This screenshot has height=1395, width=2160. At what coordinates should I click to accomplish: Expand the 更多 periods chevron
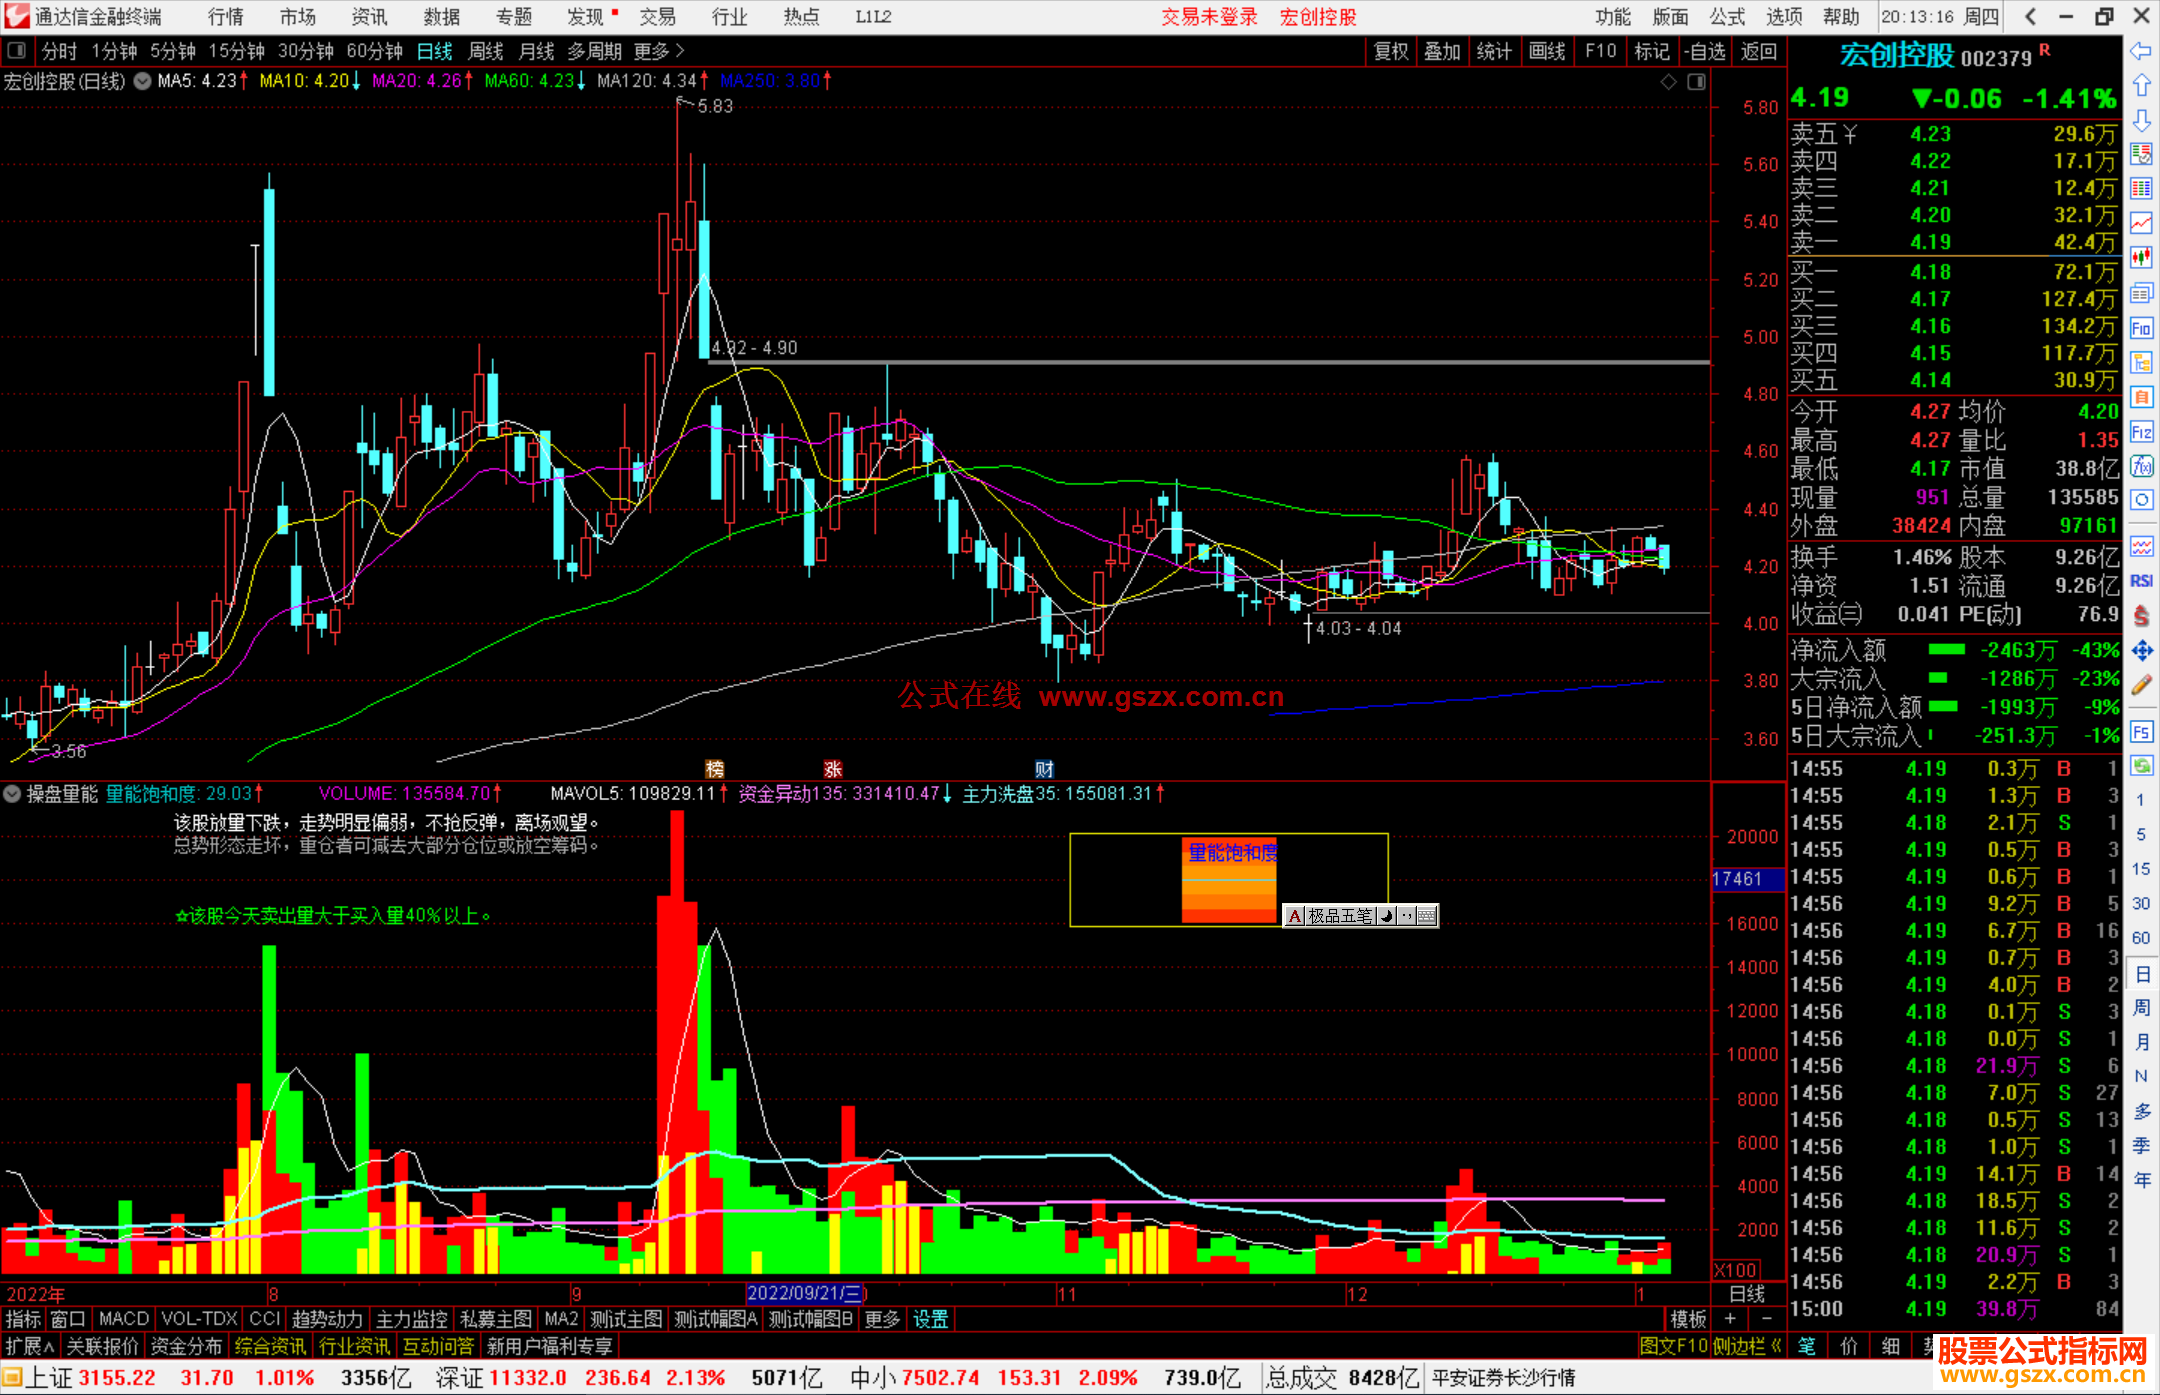point(680,50)
